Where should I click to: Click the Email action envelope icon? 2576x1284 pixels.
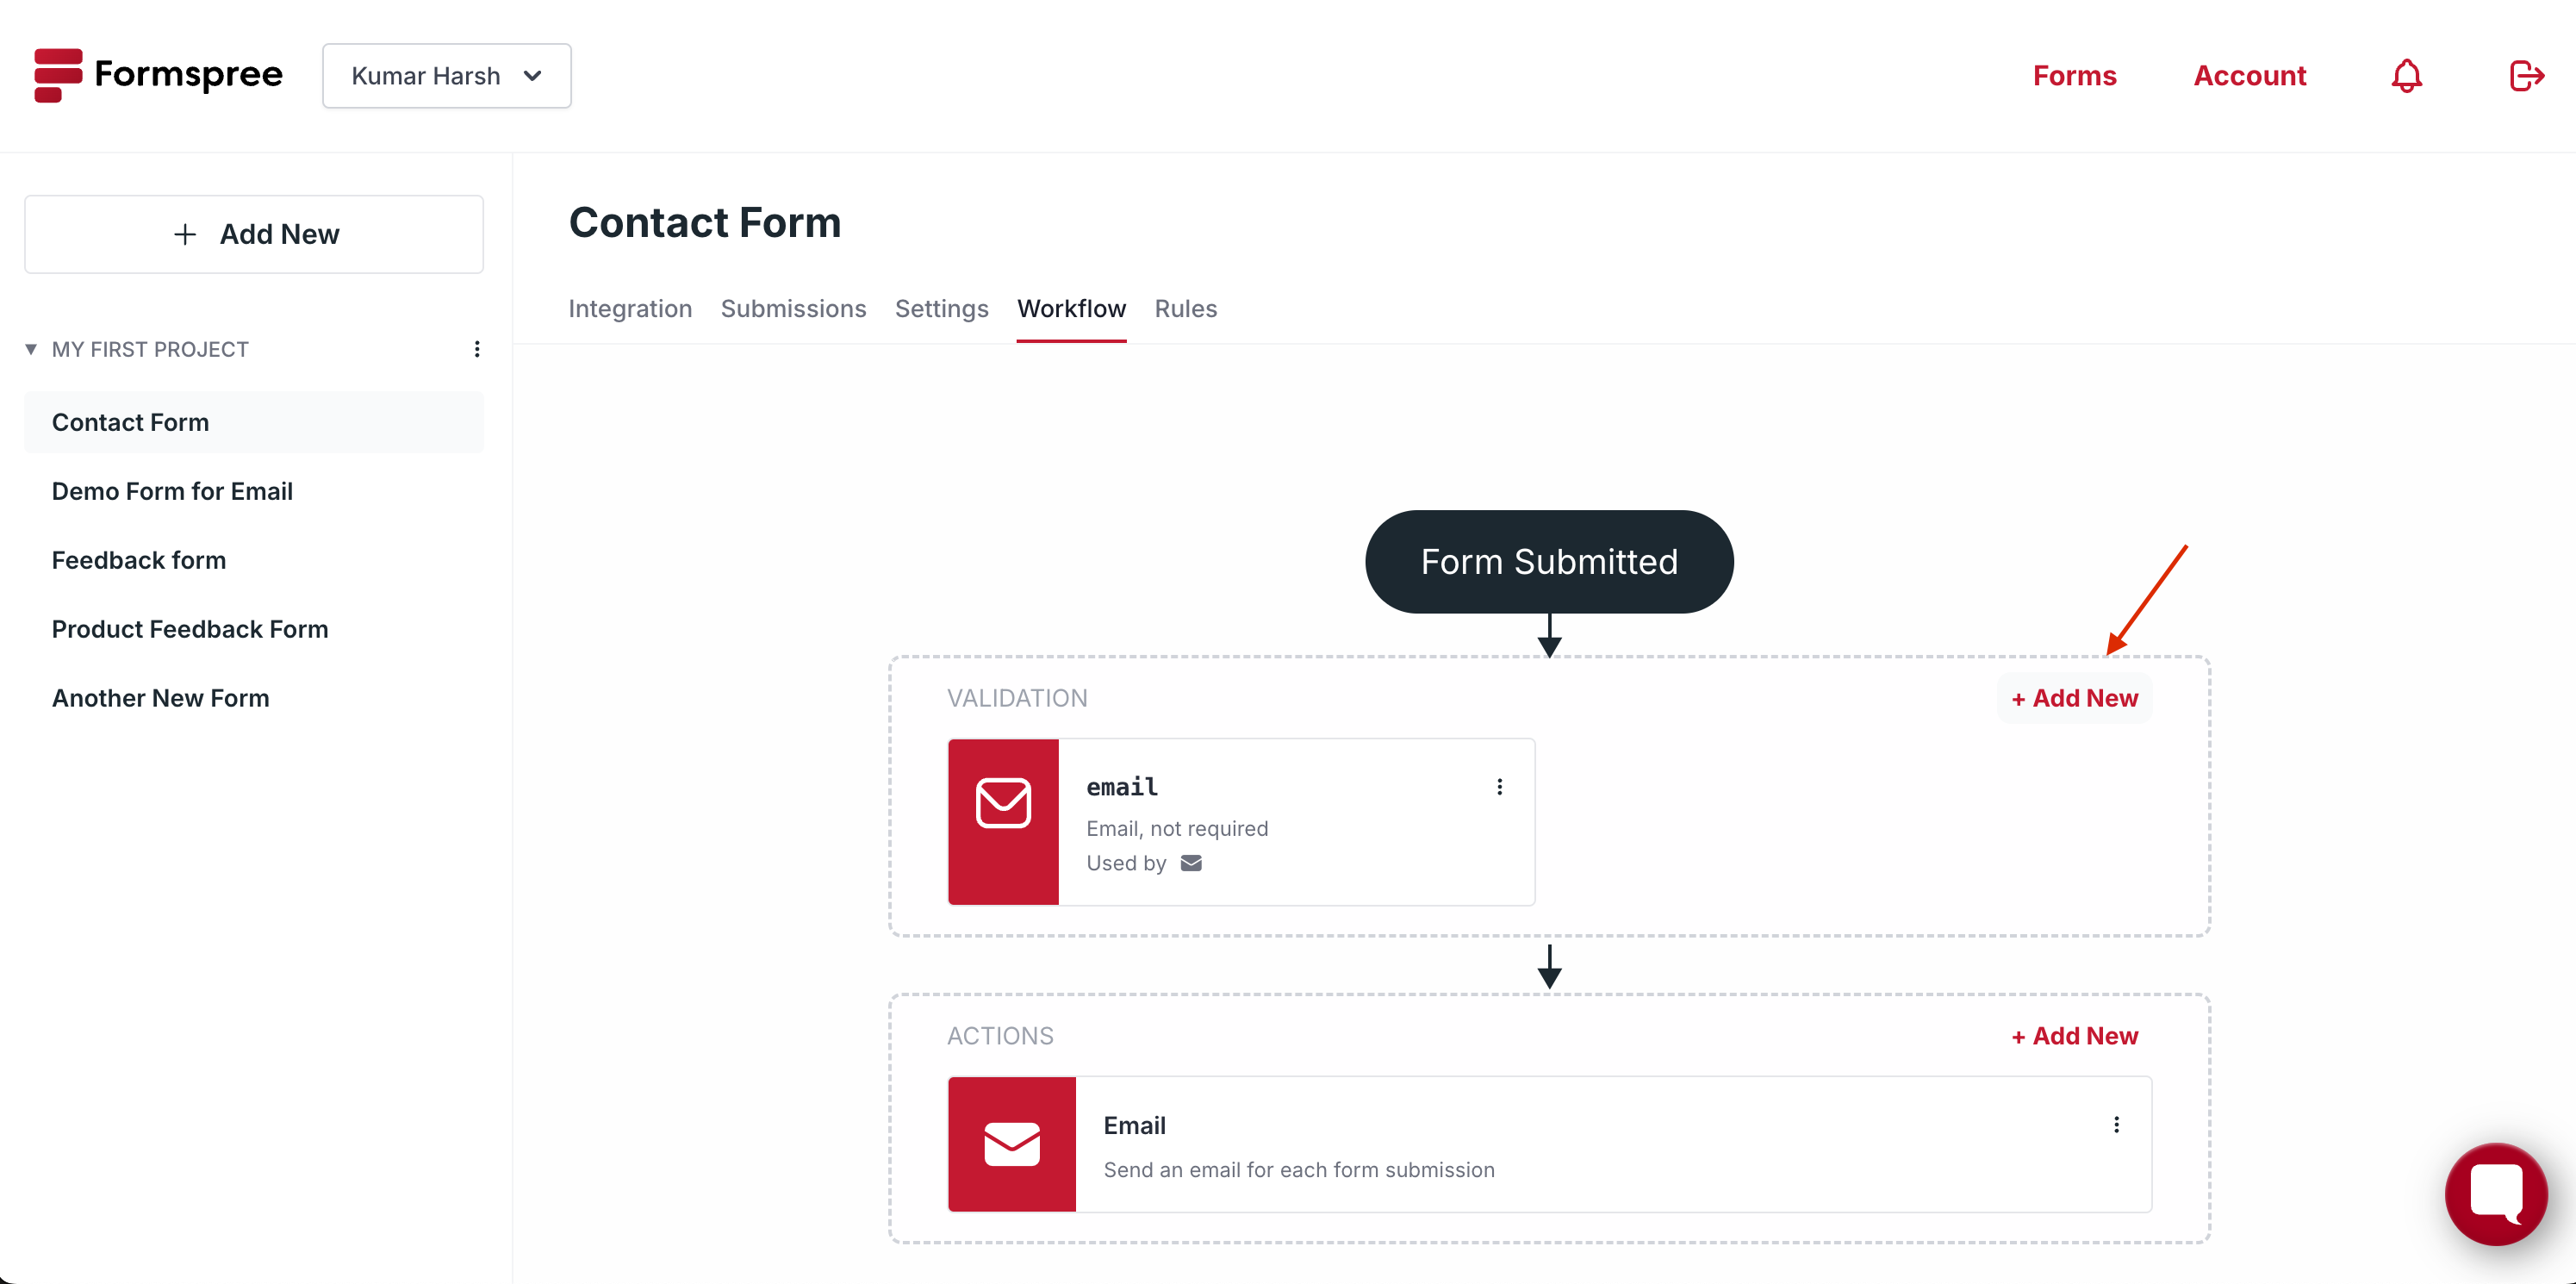[x=1011, y=1144]
